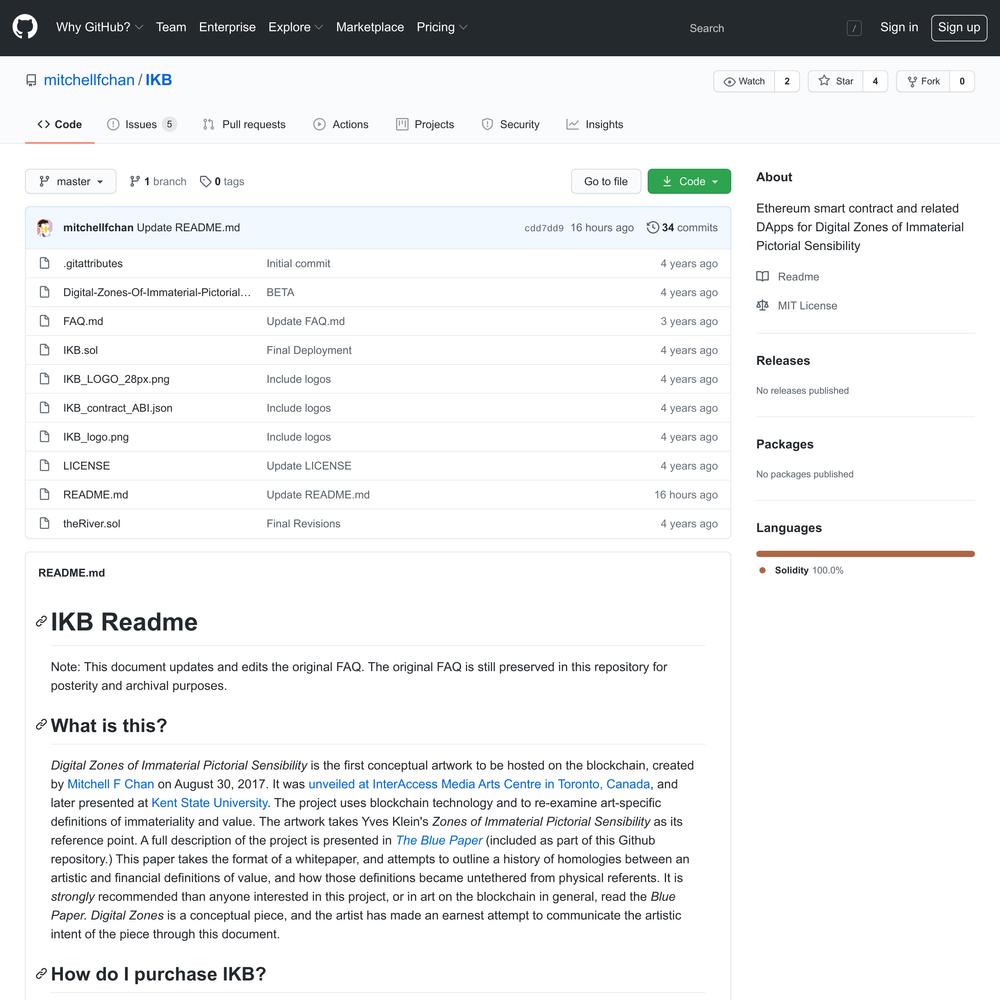The height and width of the screenshot is (1000, 1000).
Task: Open Mitchell F Chan link in readme
Action: tap(110, 784)
